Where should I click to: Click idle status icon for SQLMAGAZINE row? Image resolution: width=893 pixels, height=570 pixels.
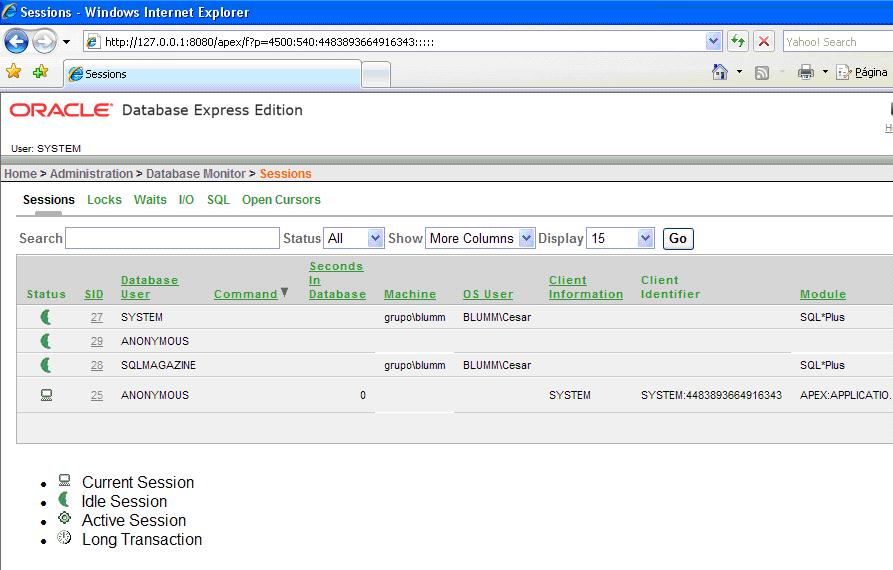pos(46,365)
